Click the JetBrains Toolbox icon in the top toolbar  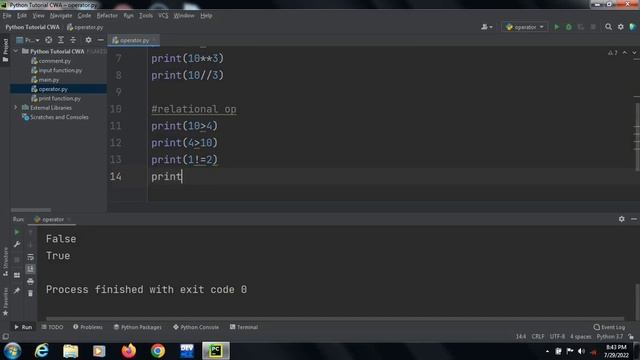click(633, 27)
